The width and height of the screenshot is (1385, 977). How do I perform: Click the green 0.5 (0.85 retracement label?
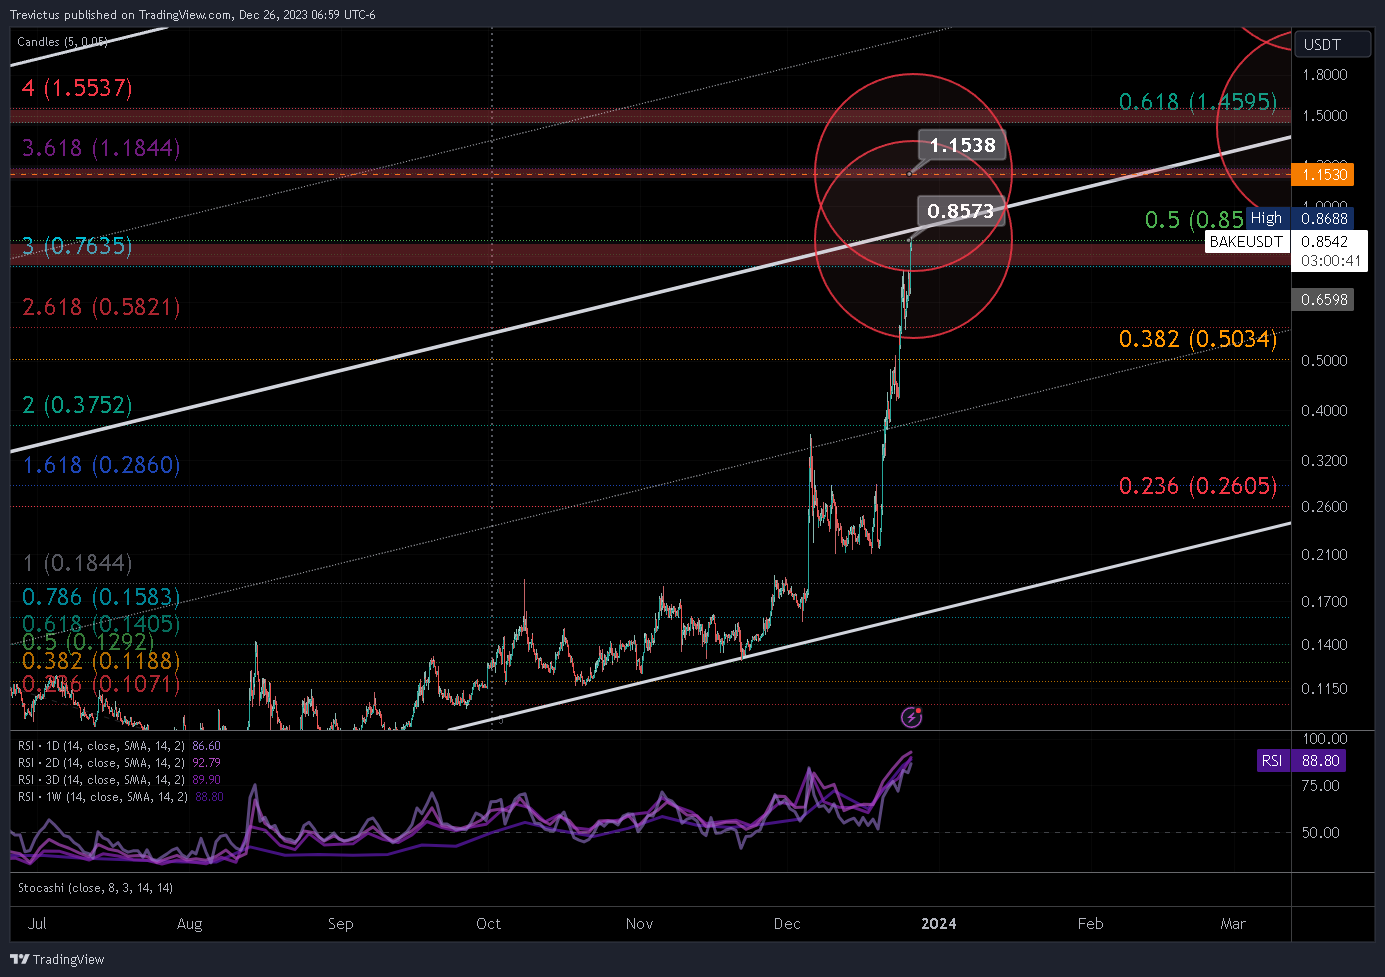pos(1195,220)
